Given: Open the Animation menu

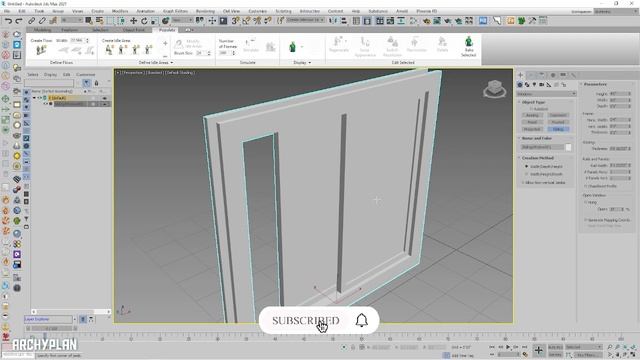Looking at the screenshot, I should [145, 11].
